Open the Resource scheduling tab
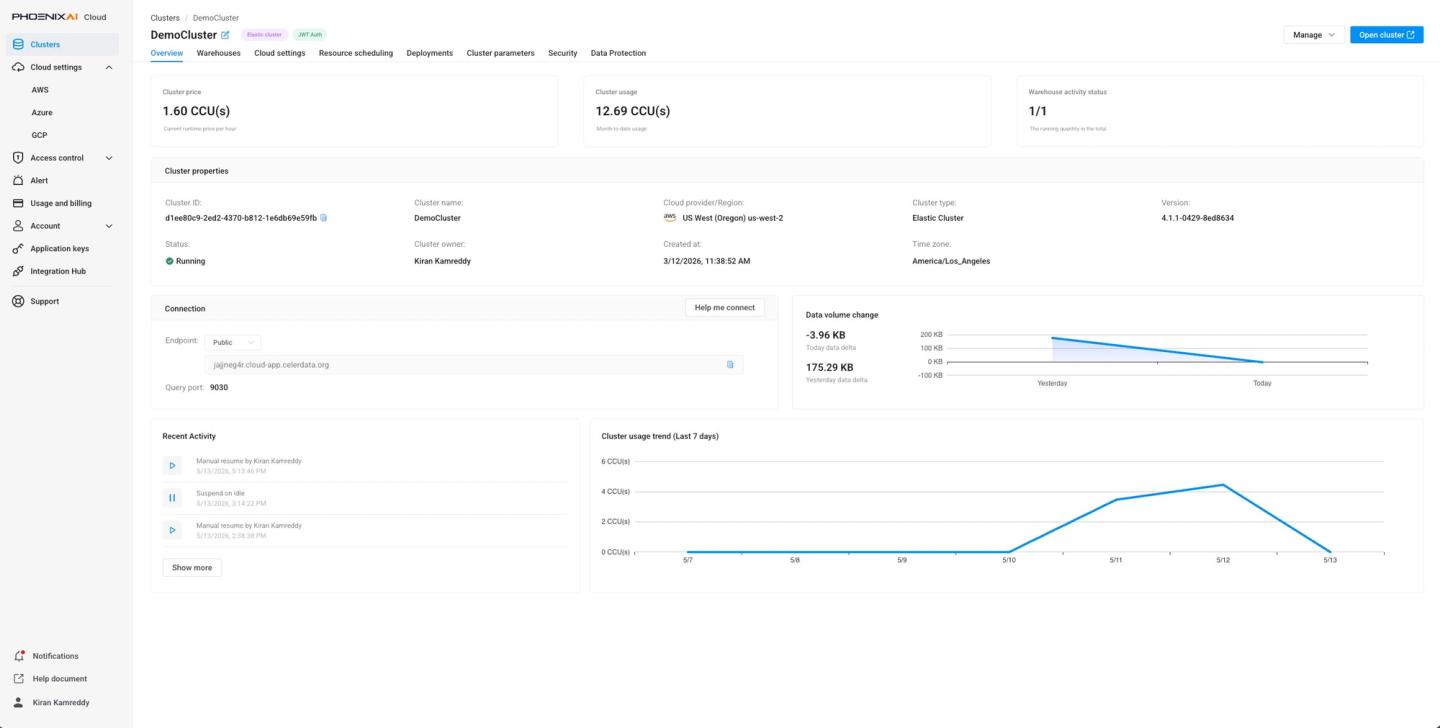Screen dimensions: 1440x728 (x=356, y=53)
